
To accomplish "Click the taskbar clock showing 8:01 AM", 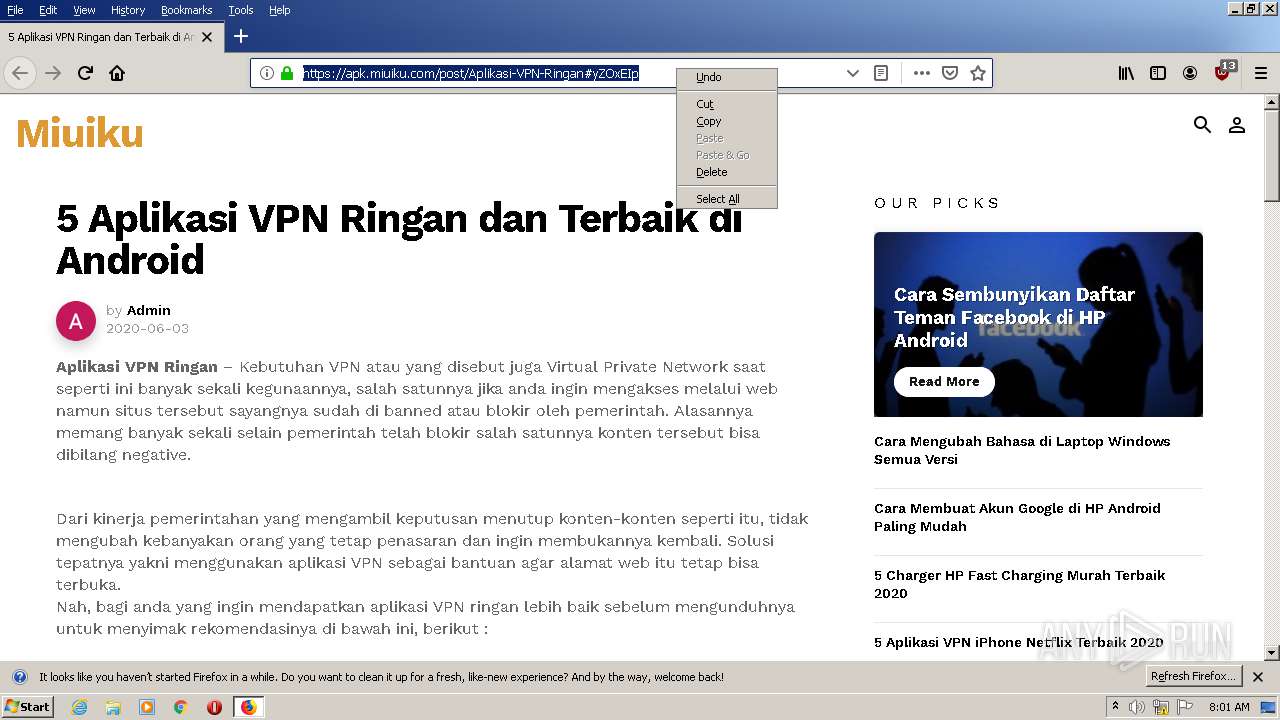I will (x=1229, y=707).
